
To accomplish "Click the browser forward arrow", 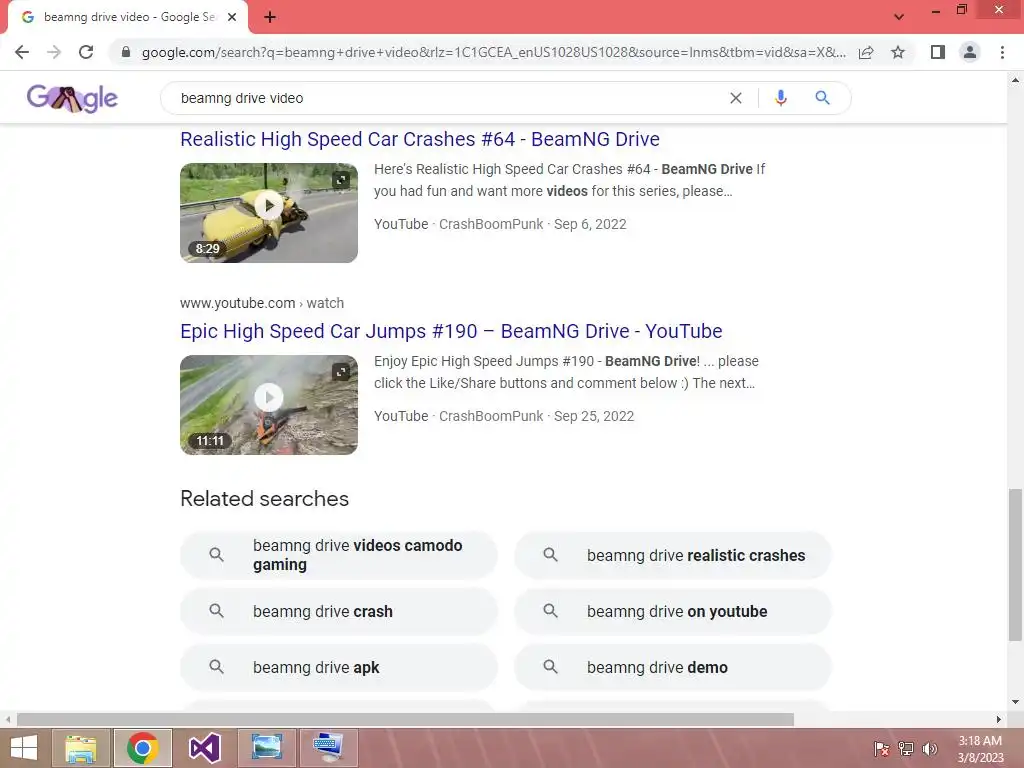I will pos(54,52).
